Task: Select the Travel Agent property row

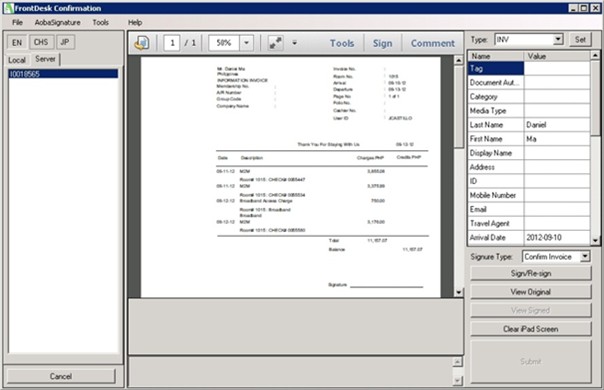Action: pos(529,223)
